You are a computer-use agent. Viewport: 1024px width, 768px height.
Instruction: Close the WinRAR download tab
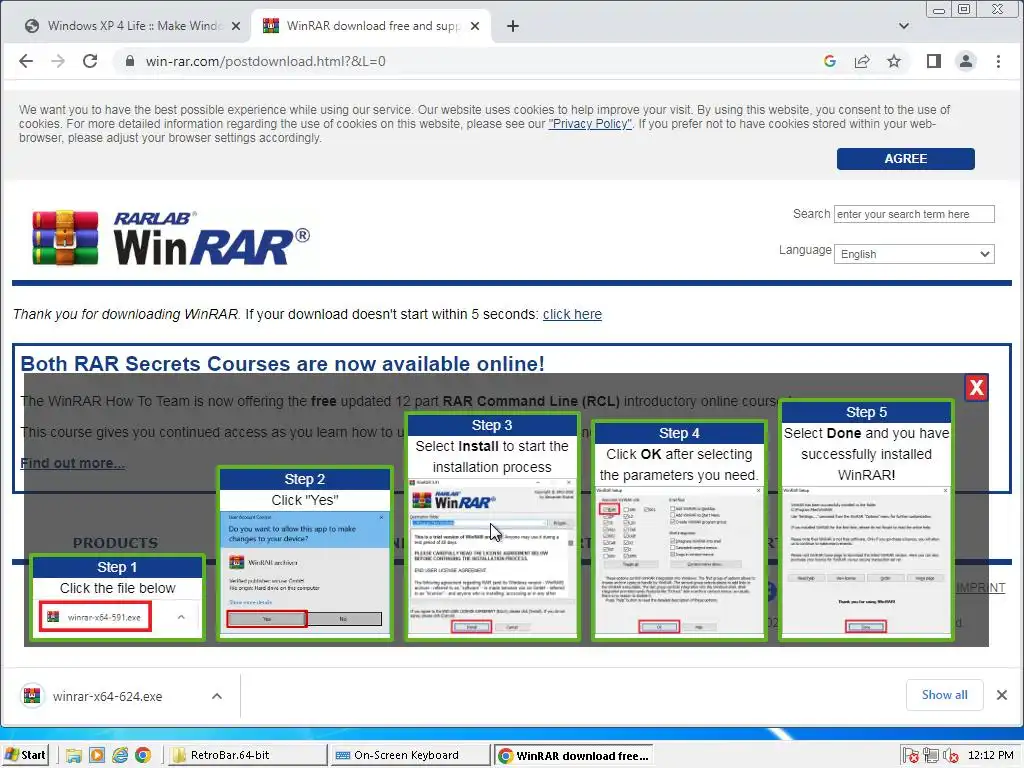(475, 26)
